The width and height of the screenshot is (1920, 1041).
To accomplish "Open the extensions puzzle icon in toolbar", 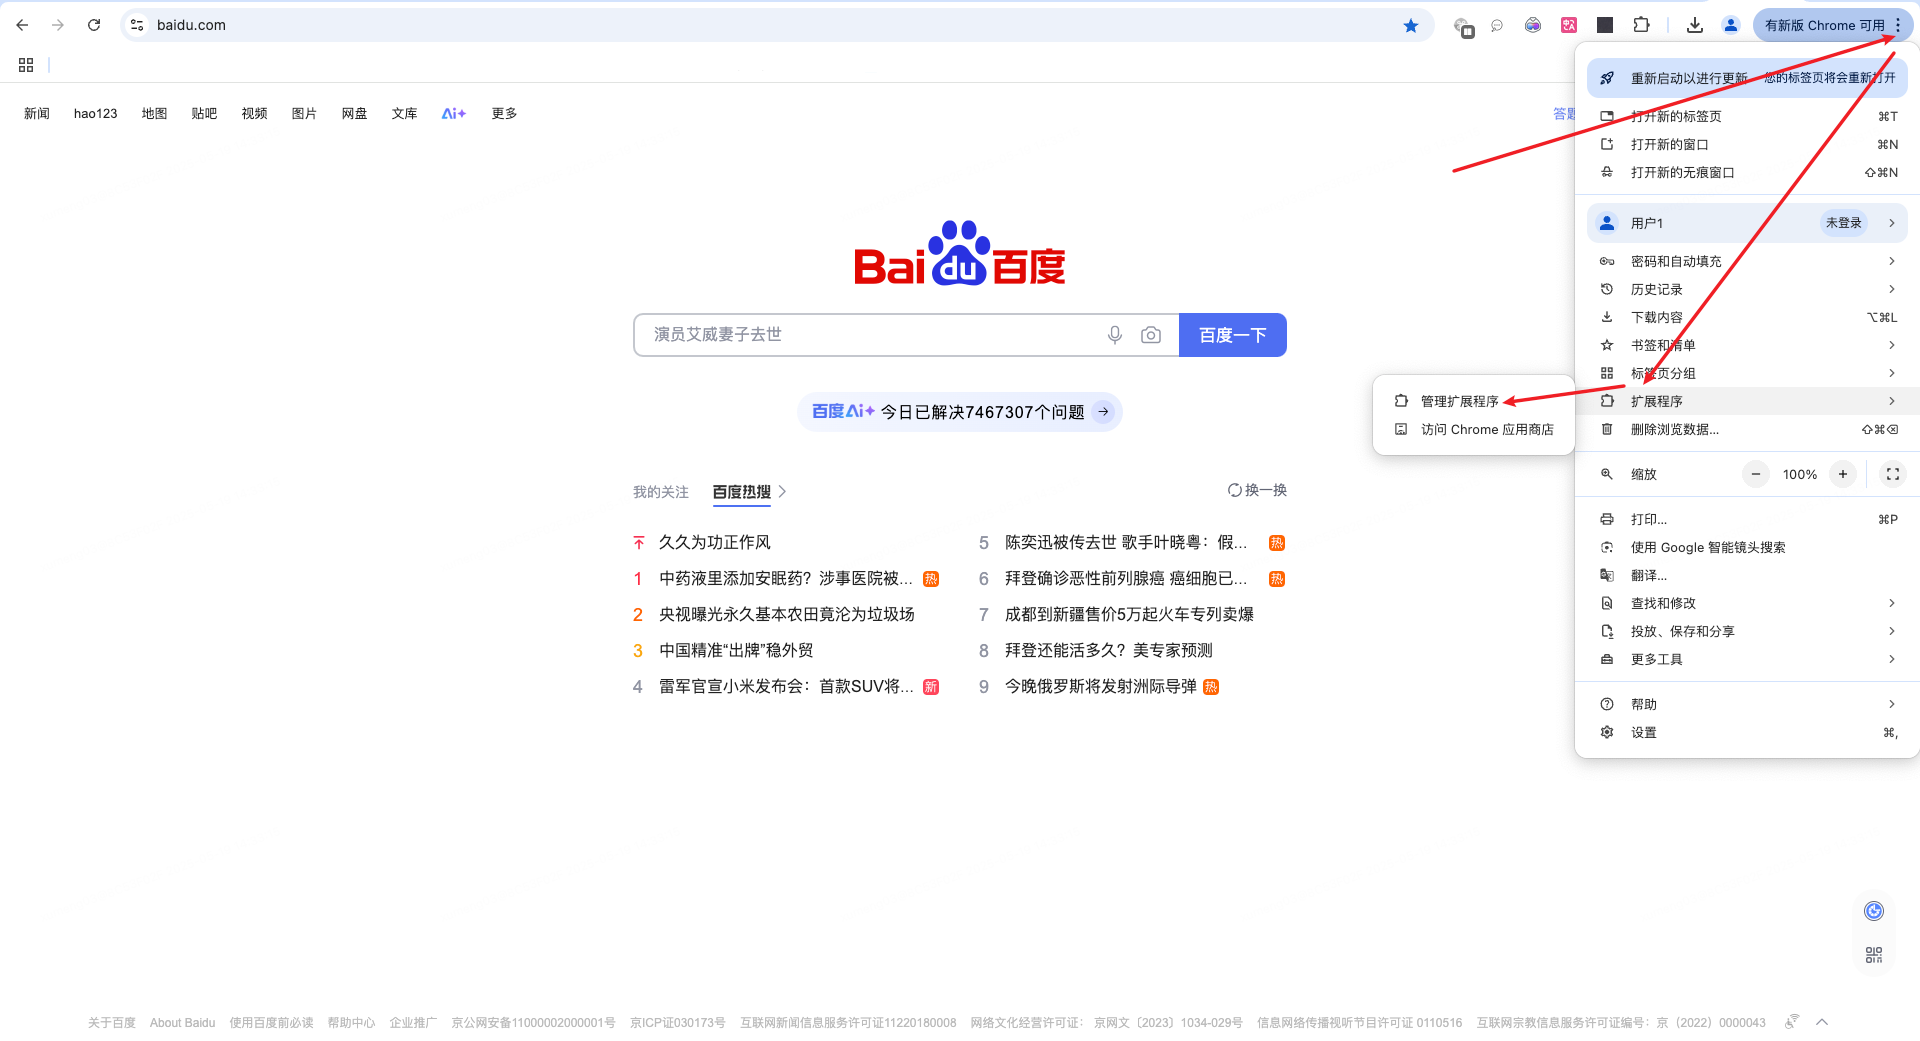I will [1641, 25].
